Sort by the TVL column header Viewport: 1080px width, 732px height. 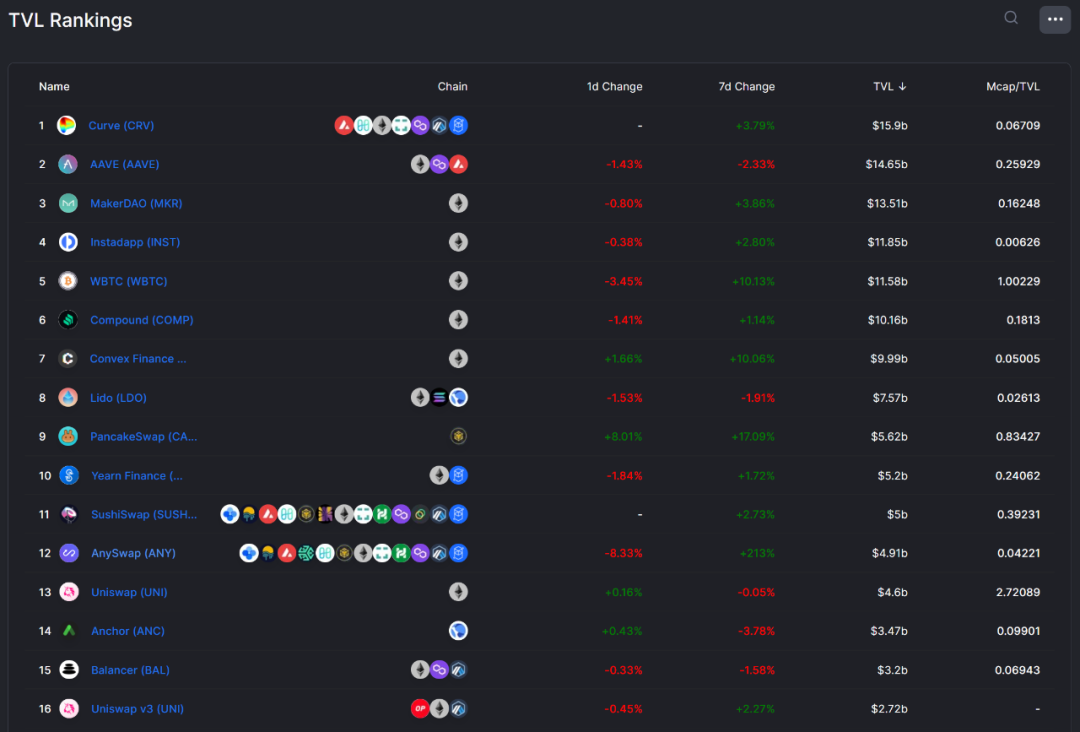click(x=889, y=86)
